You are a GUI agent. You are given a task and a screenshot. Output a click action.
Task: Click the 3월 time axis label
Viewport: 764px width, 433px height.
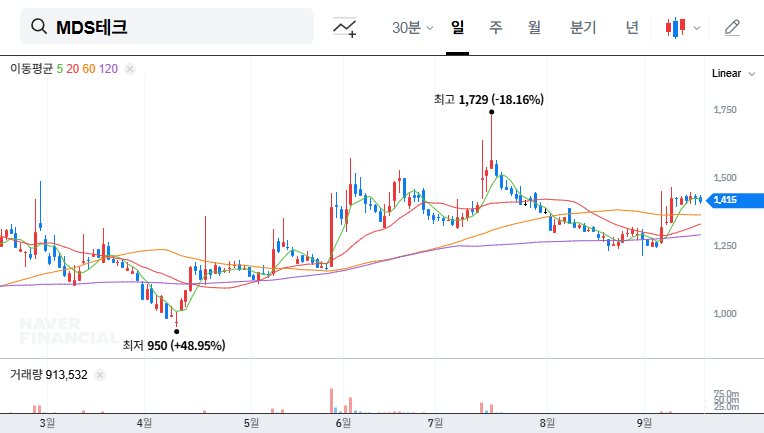[47, 423]
